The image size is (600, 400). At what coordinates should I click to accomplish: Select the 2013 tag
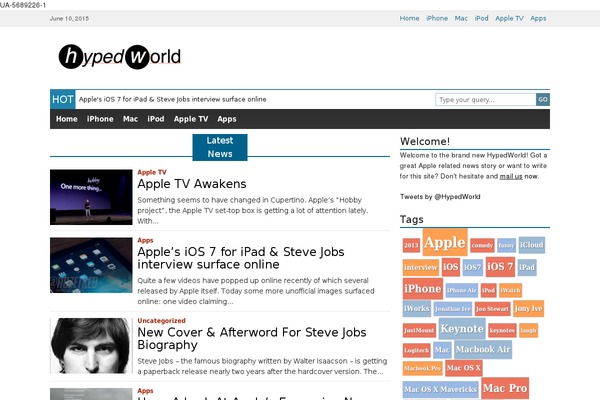[x=411, y=245]
